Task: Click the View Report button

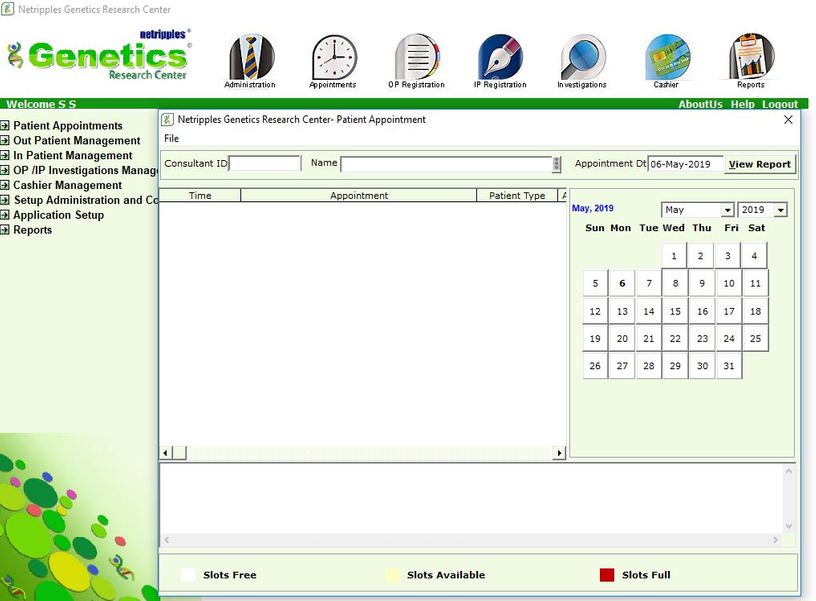Action: pos(760,164)
